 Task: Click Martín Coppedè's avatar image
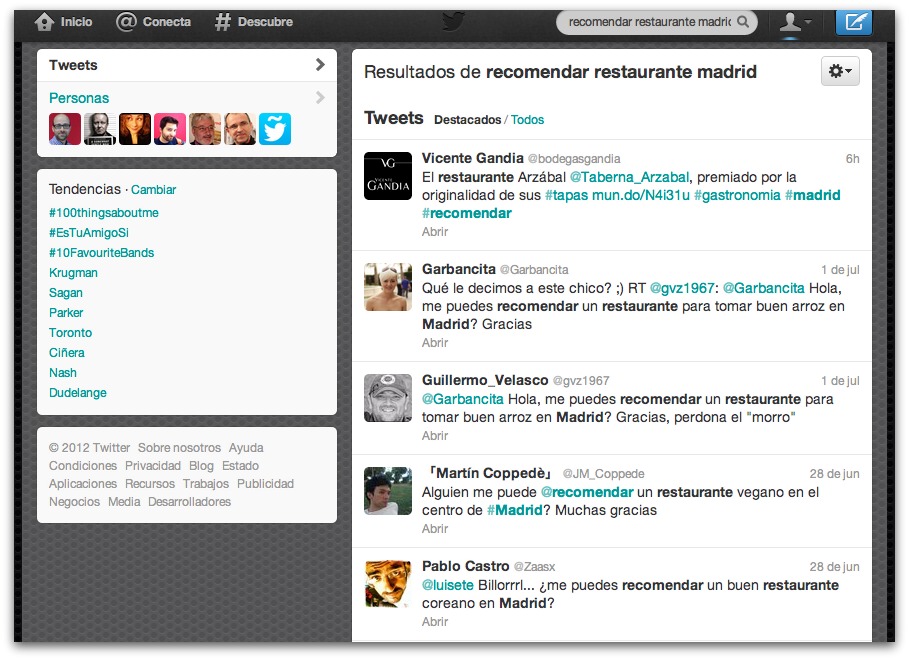pos(387,491)
